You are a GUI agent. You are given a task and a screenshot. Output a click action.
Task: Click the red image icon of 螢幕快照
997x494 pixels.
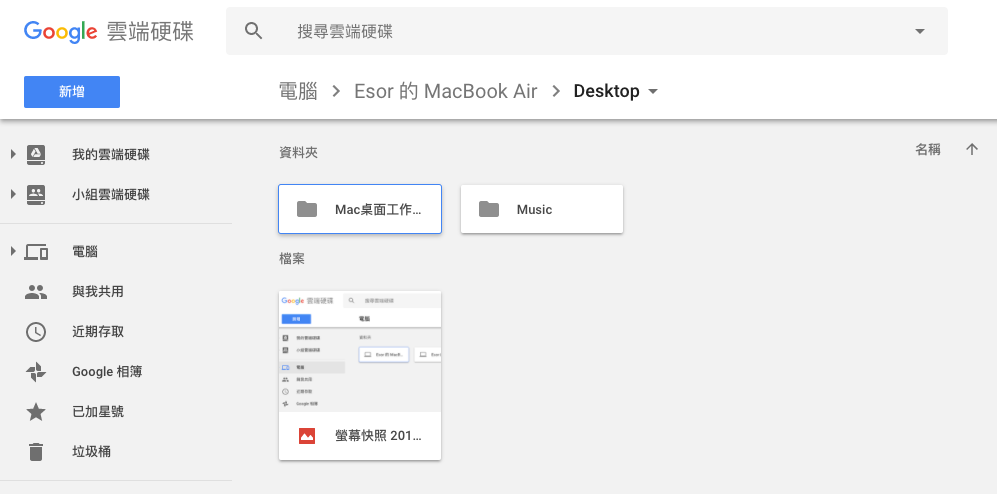point(307,436)
